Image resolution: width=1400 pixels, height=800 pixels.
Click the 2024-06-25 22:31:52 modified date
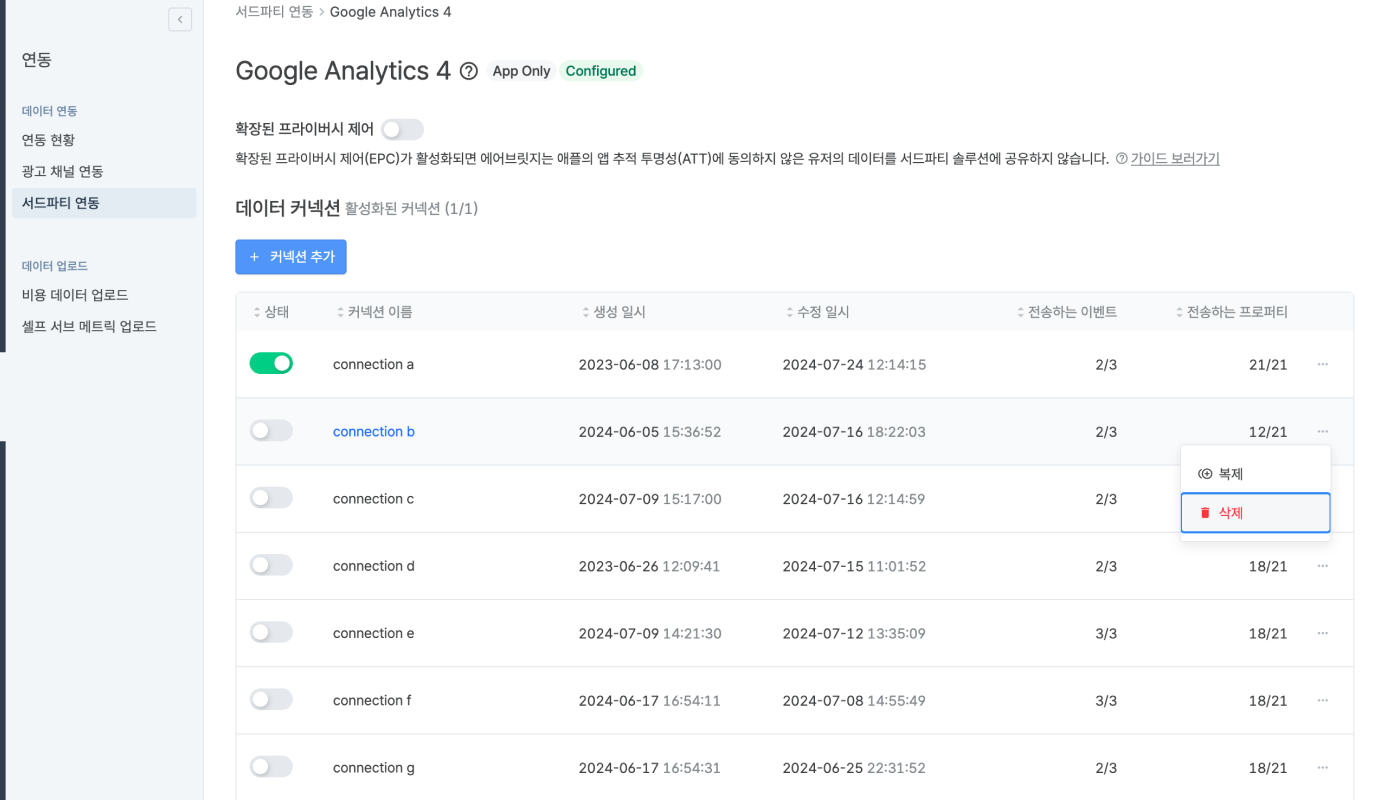click(x=854, y=768)
